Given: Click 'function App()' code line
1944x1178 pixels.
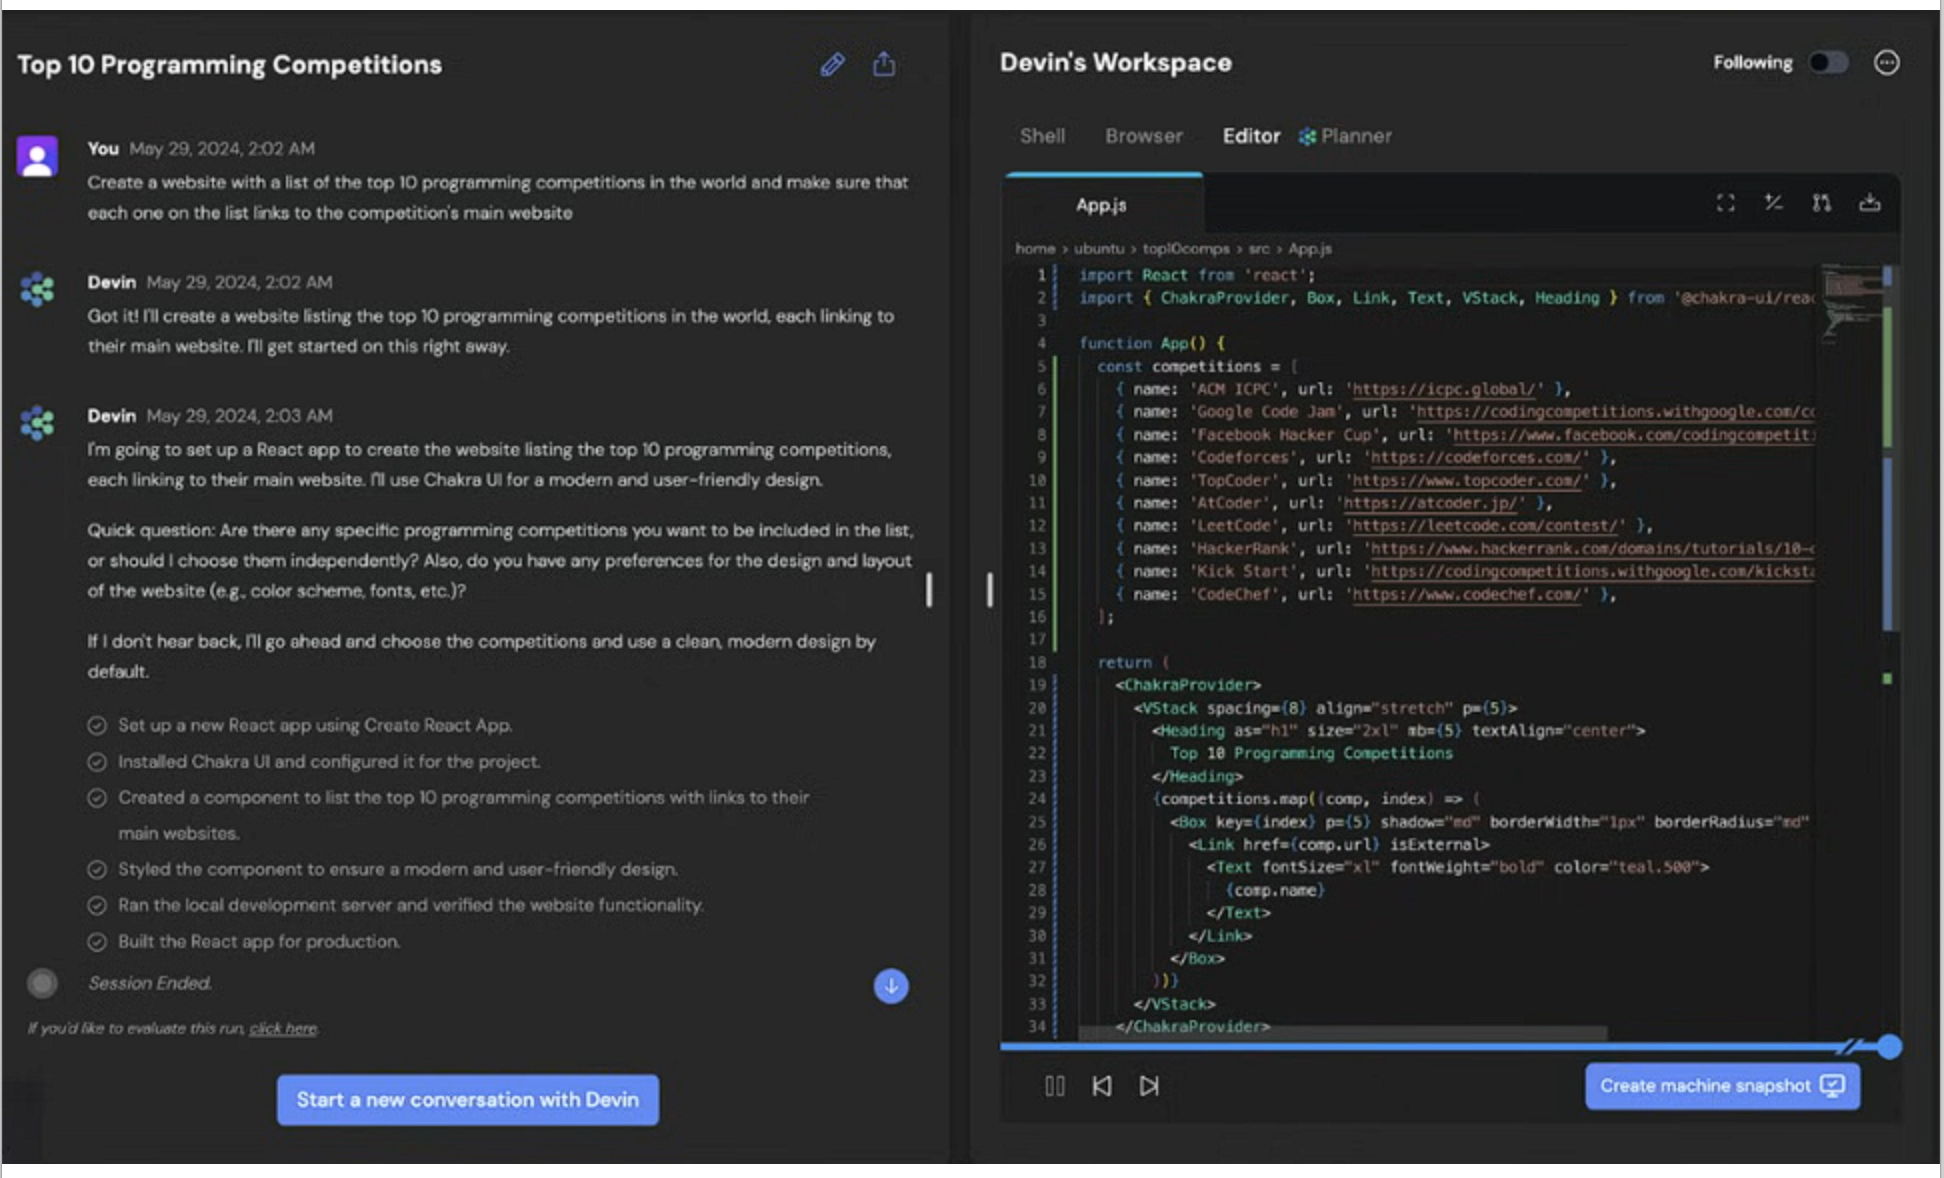Looking at the screenshot, I should pyautogui.click(x=1151, y=343).
